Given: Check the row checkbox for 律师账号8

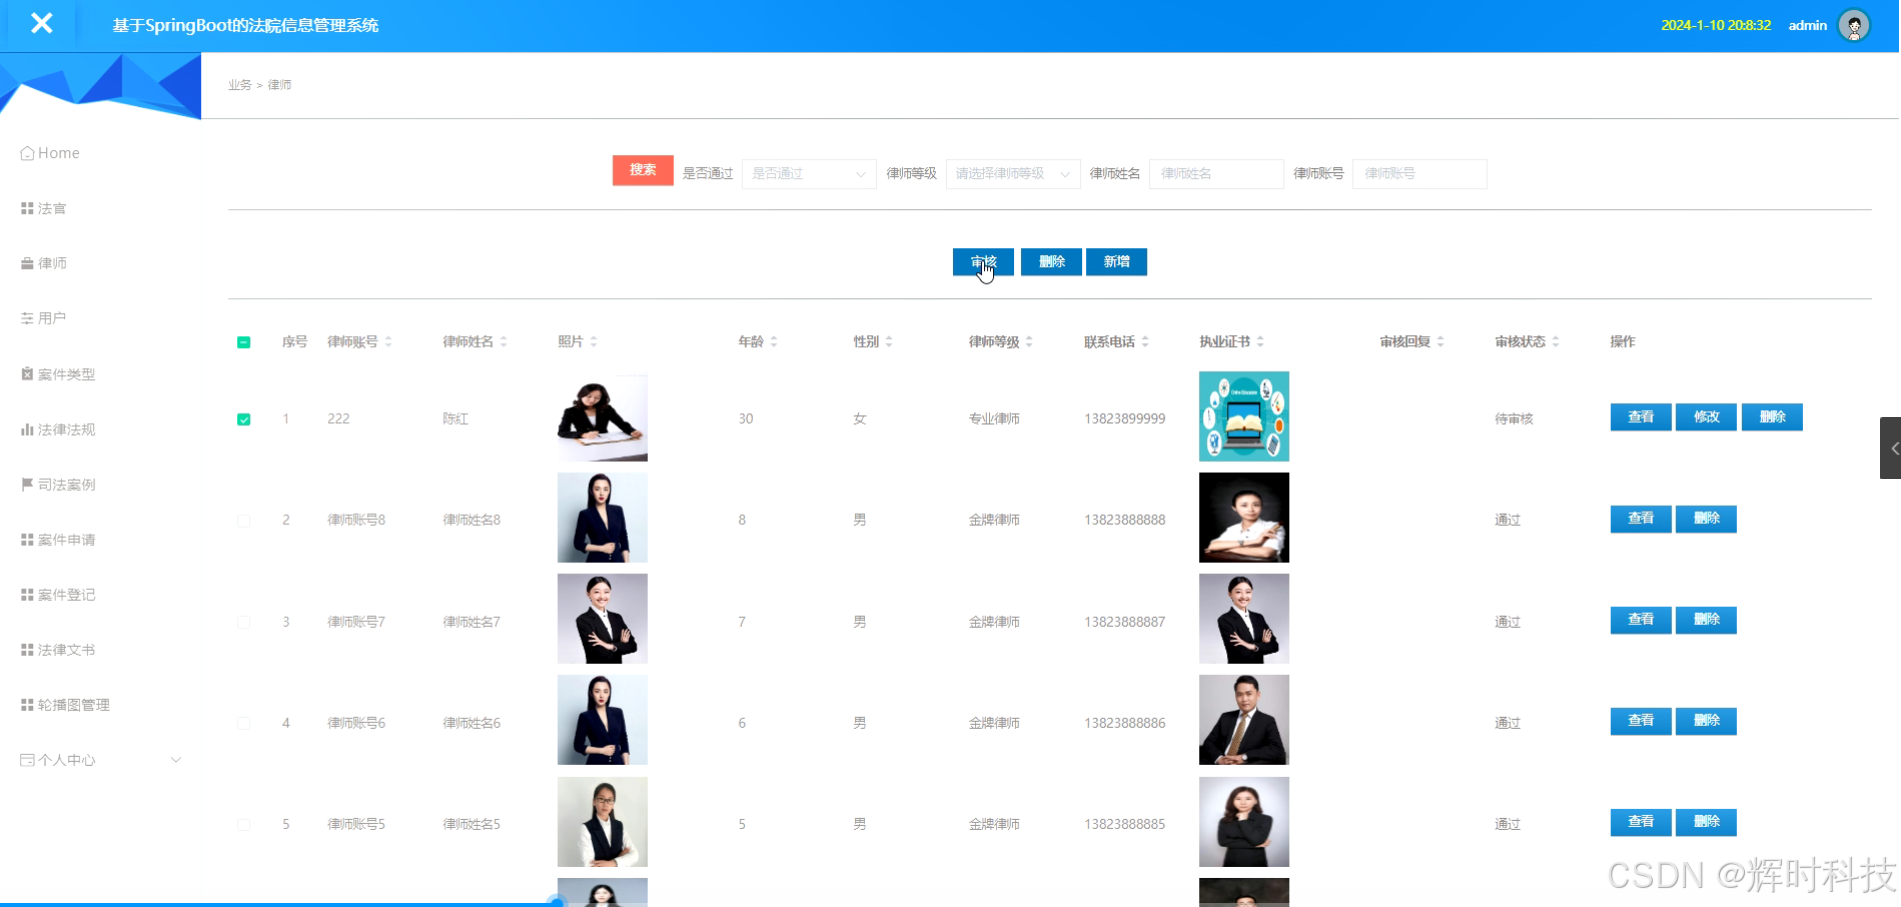Looking at the screenshot, I should 243,521.
